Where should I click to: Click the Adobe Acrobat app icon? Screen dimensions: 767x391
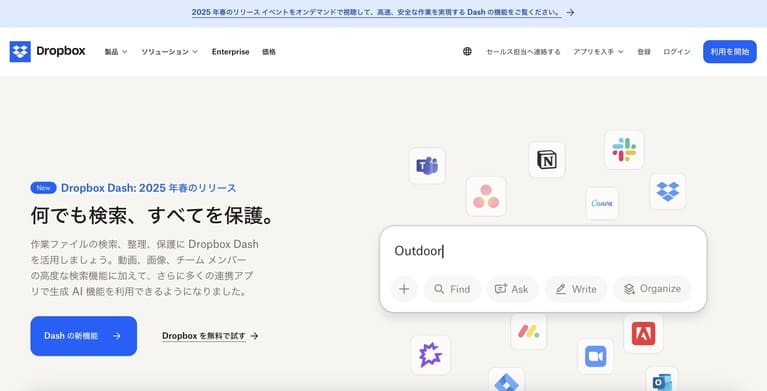coord(643,334)
